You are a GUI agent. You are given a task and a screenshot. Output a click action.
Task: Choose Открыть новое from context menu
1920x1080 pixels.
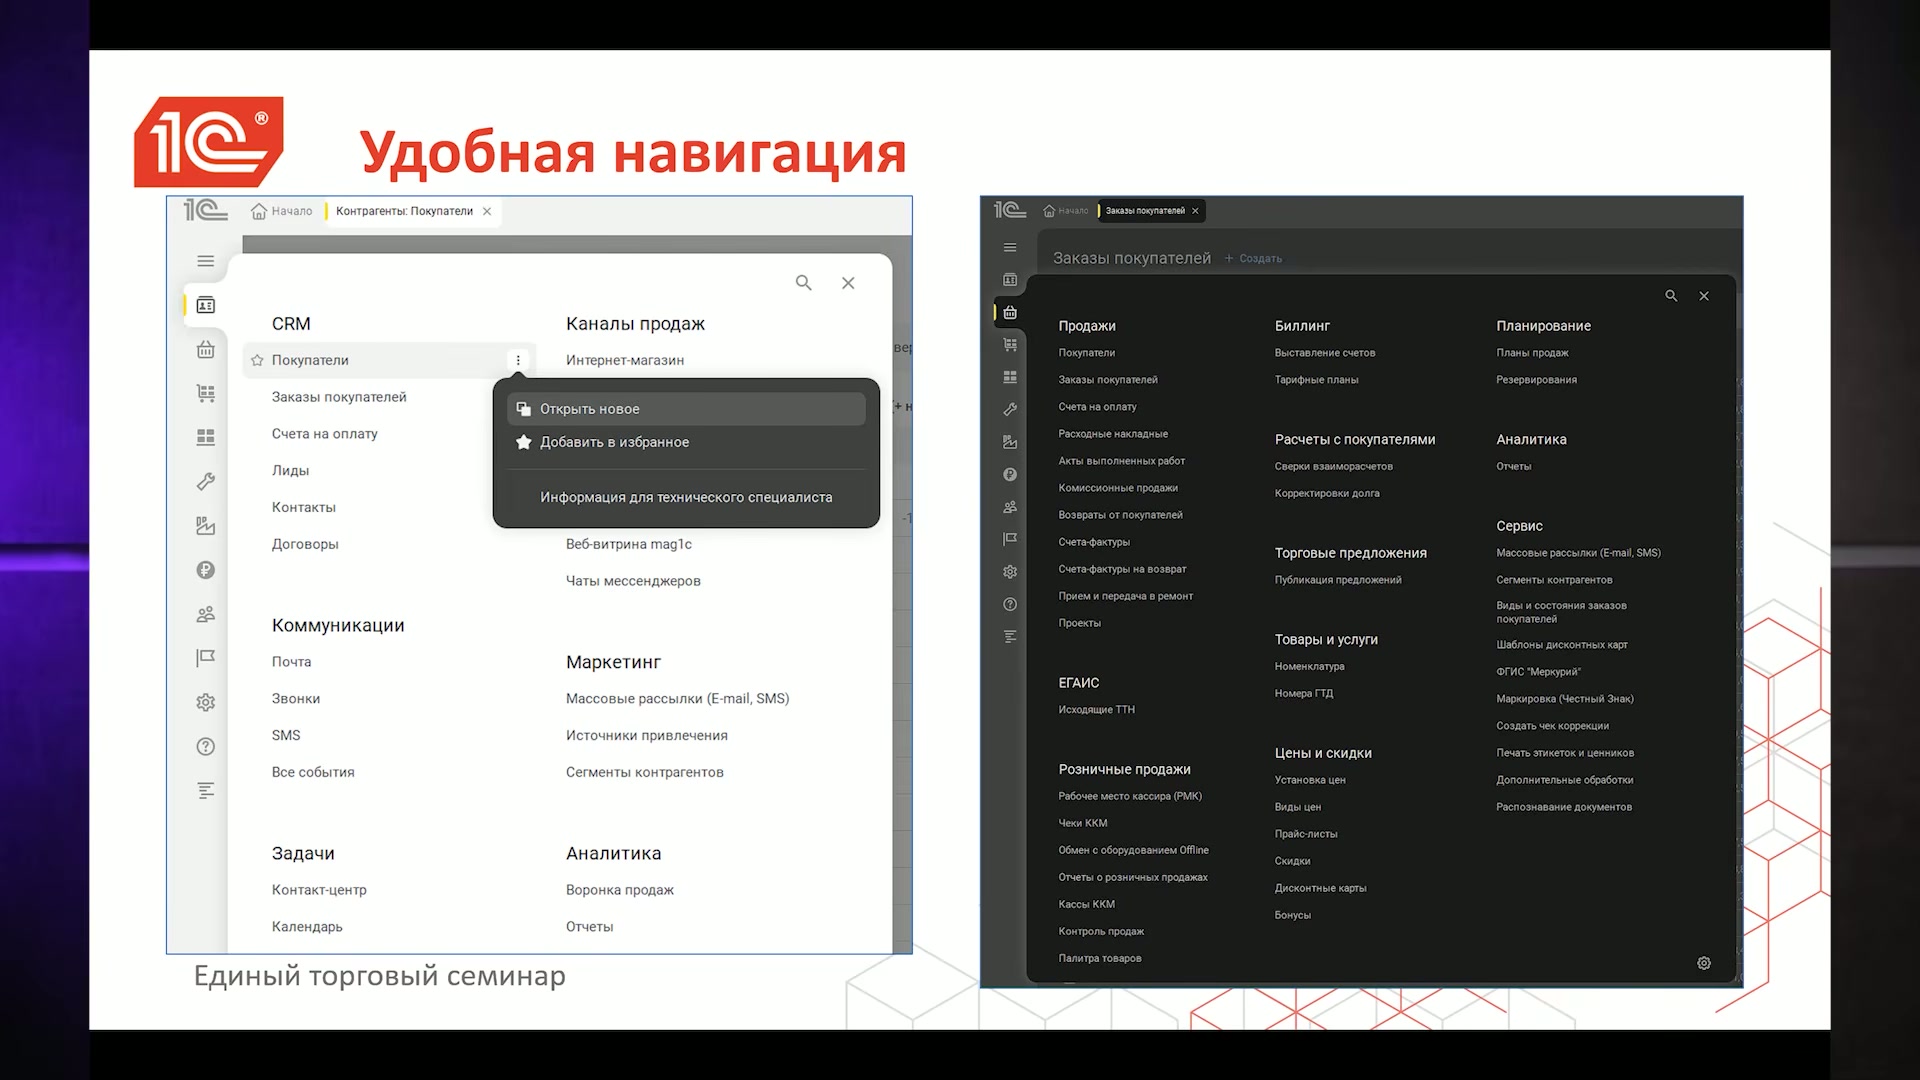[686, 409]
